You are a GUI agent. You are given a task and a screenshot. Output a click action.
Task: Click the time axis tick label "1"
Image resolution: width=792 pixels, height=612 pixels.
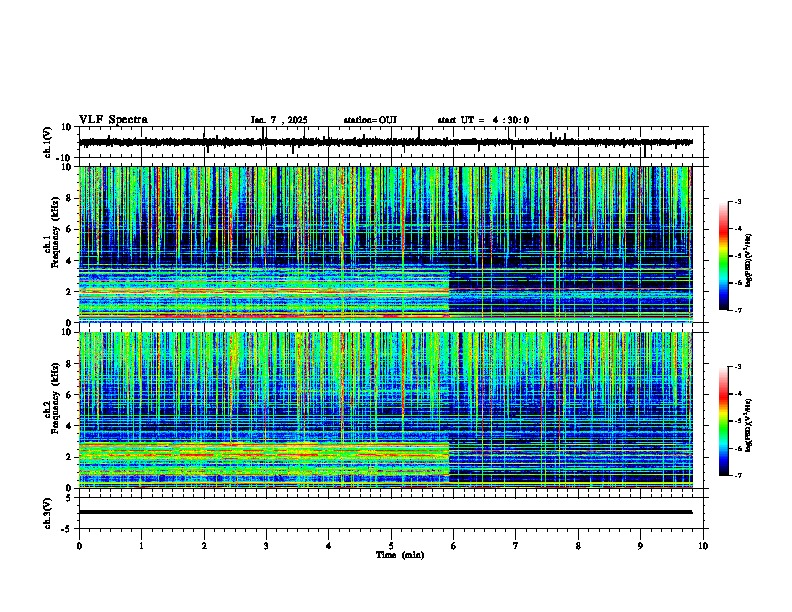point(142,546)
